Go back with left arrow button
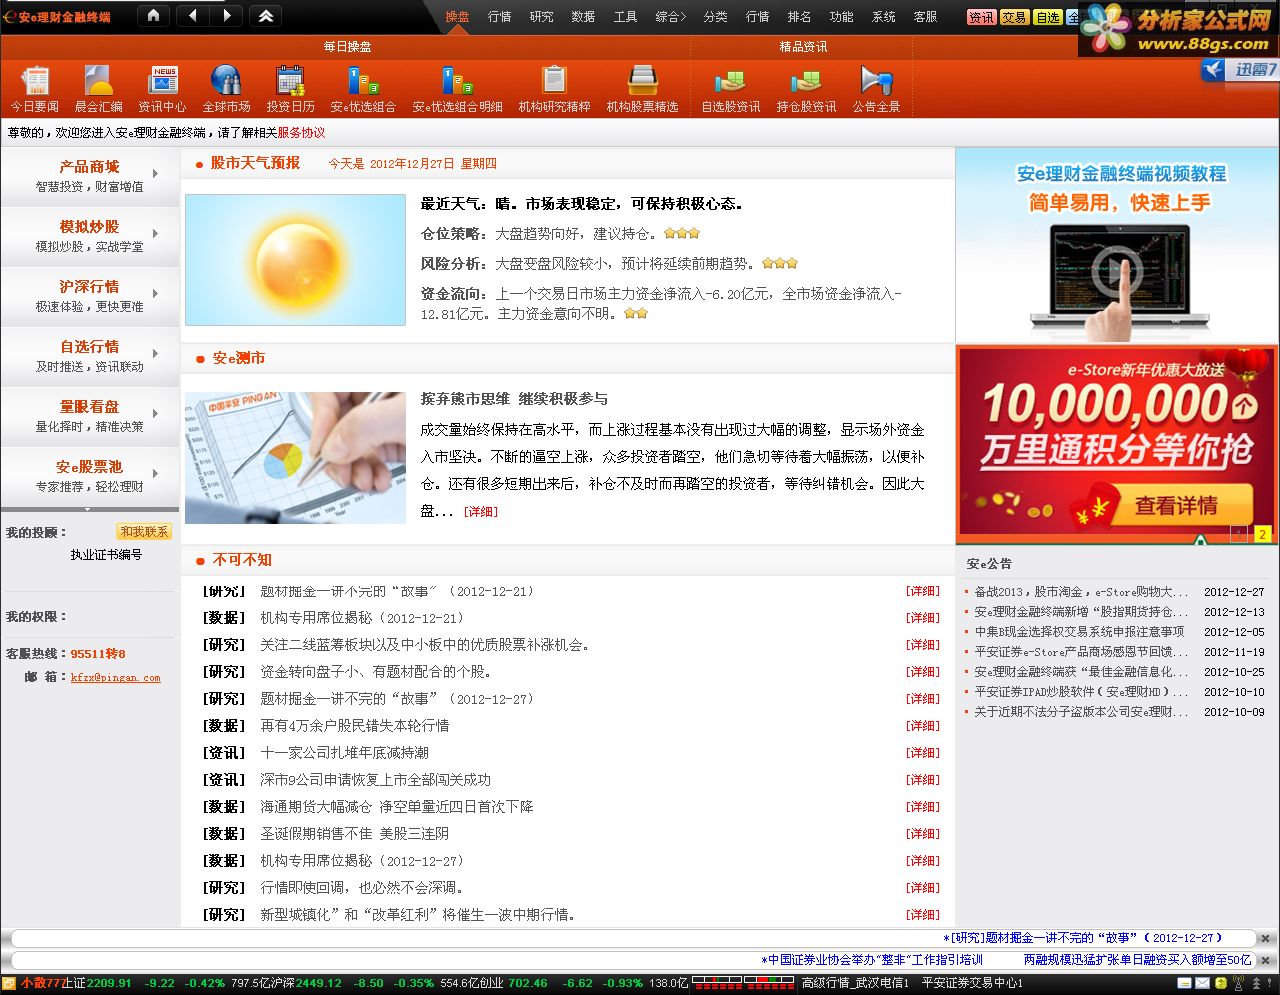 192,16
